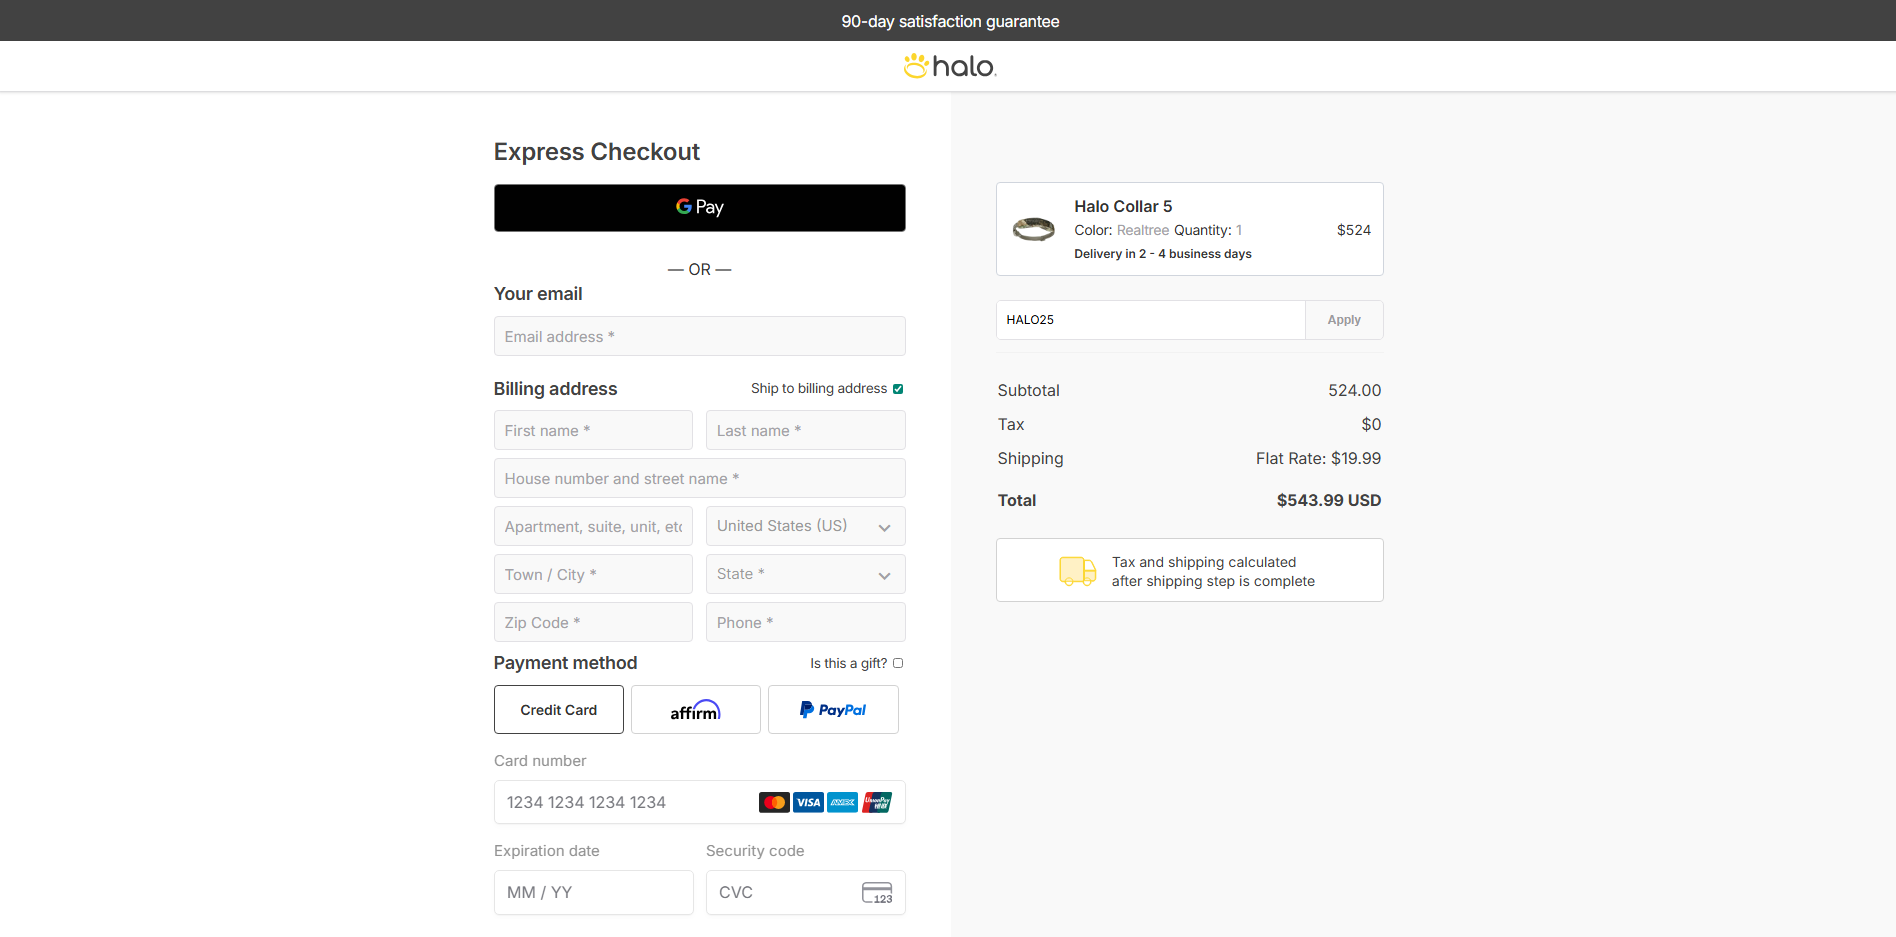This screenshot has height=937, width=1896.
Task: Click the UnionPay card icon
Action: [x=877, y=802]
